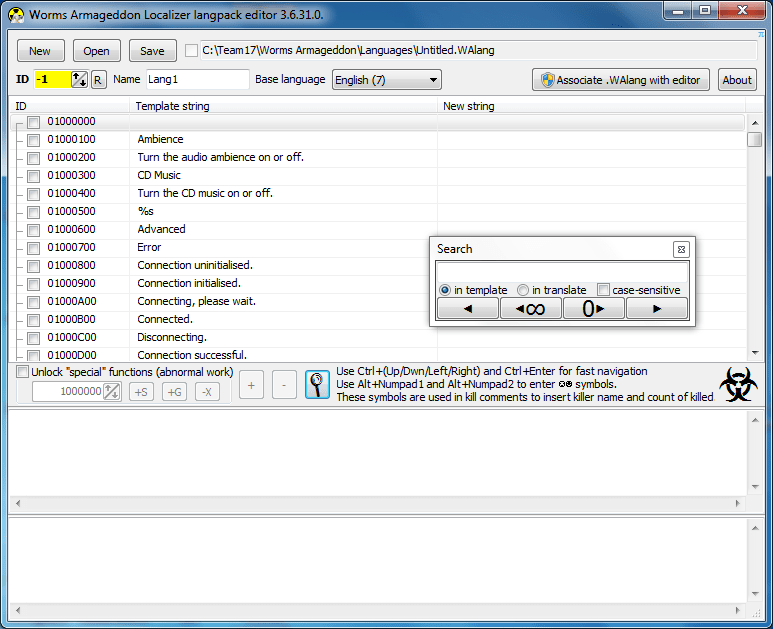Create a new langpack with New
Image resolution: width=773 pixels, height=629 pixels.
click(x=40, y=51)
